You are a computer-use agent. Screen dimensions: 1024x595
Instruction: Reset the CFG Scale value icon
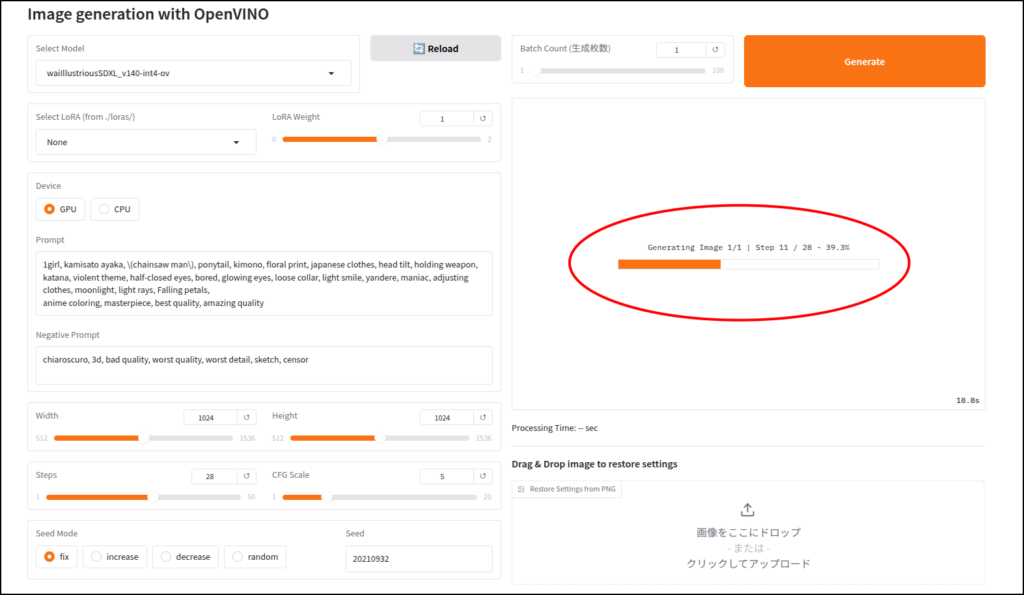point(483,477)
